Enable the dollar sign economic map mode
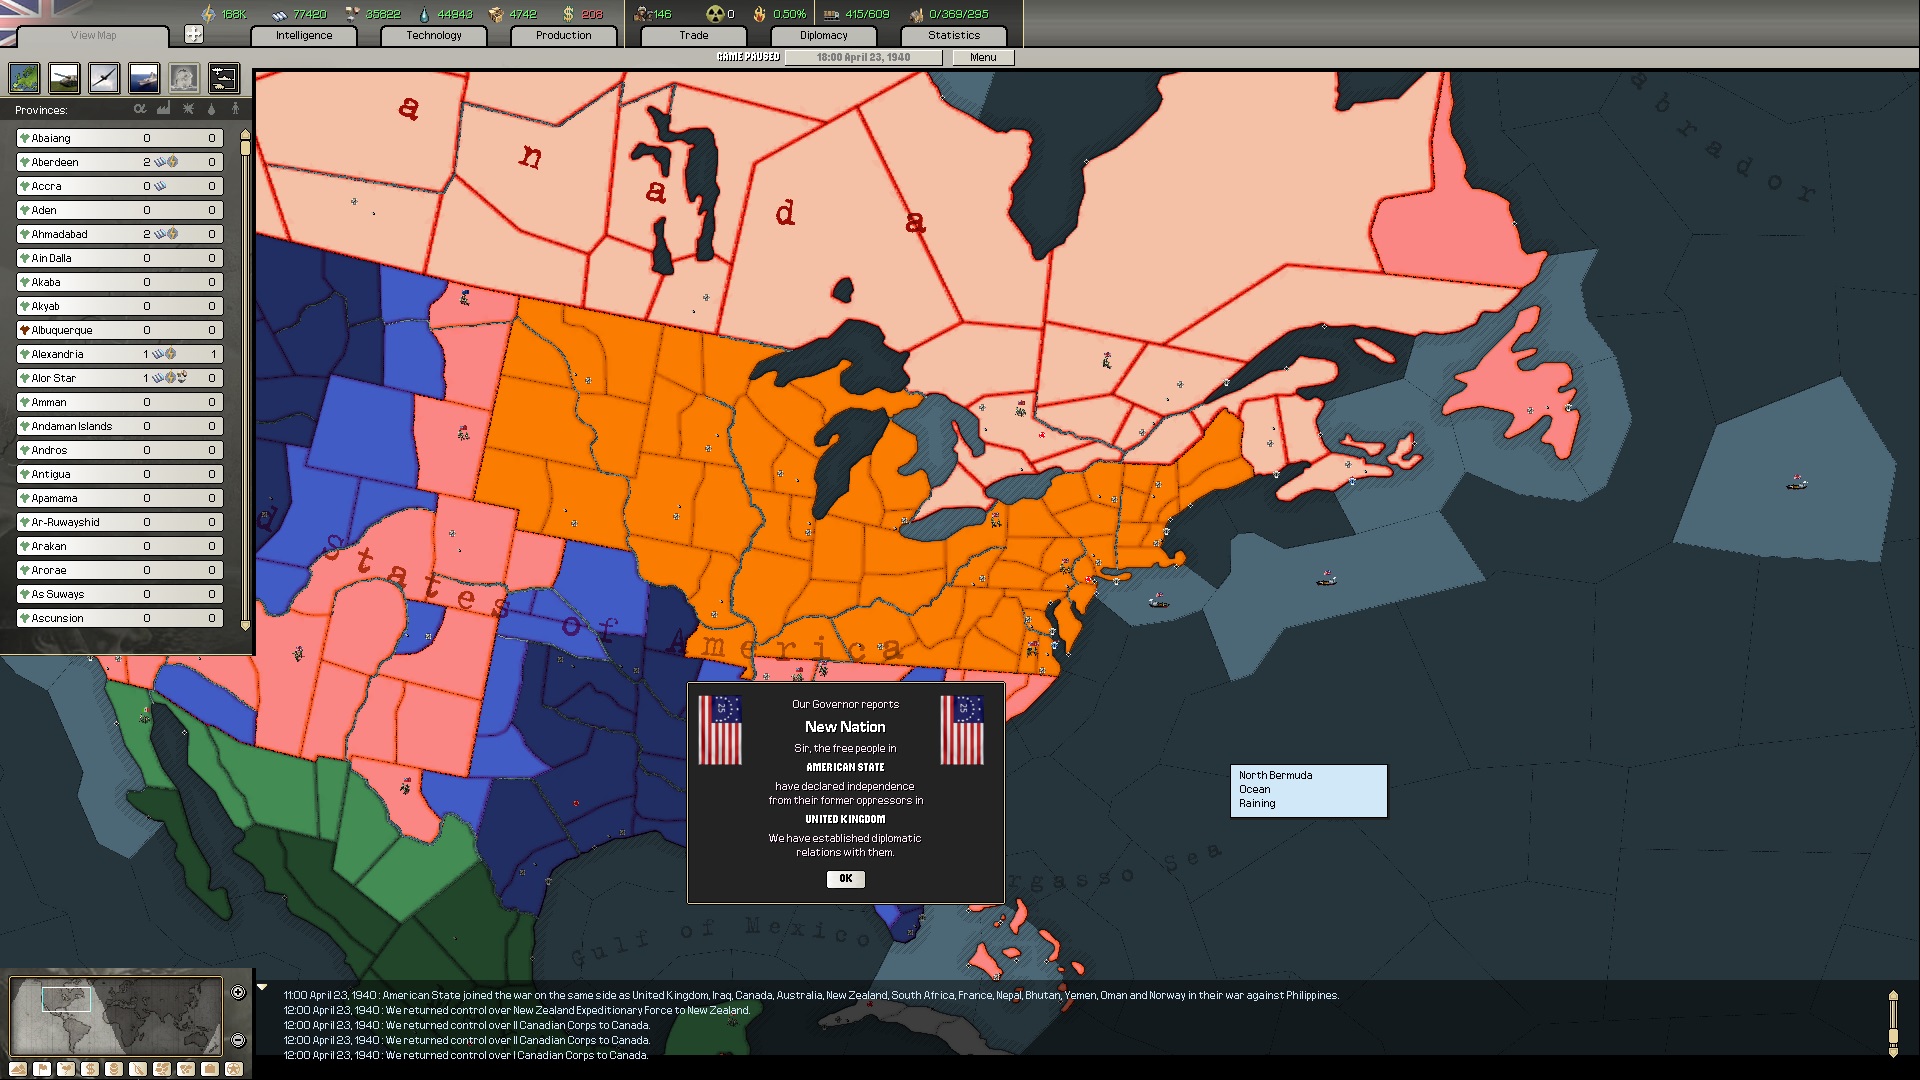The height and width of the screenshot is (1080, 1920). click(90, 1069)
